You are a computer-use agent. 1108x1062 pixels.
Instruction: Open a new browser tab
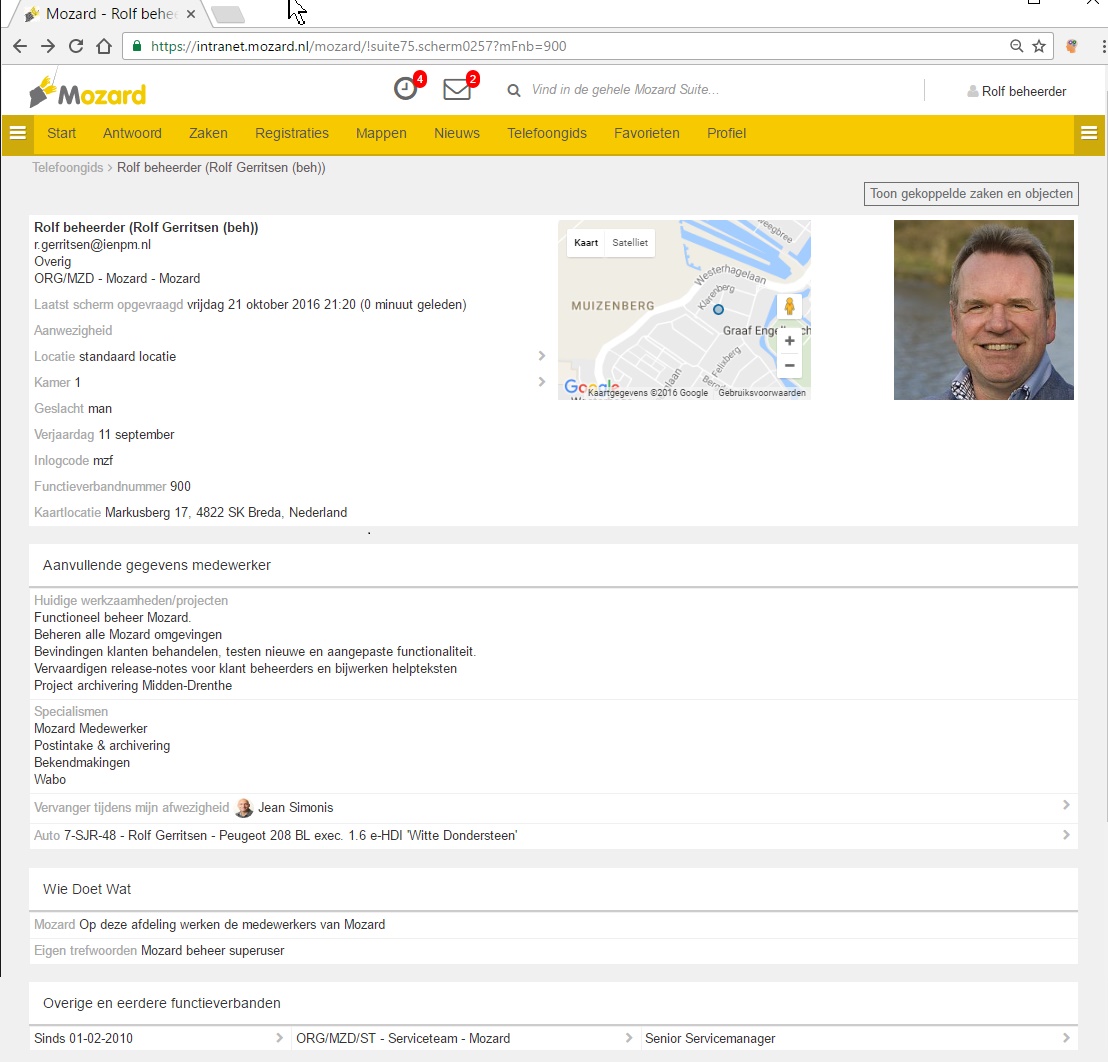pyautogui.click(x=228, y=13)
